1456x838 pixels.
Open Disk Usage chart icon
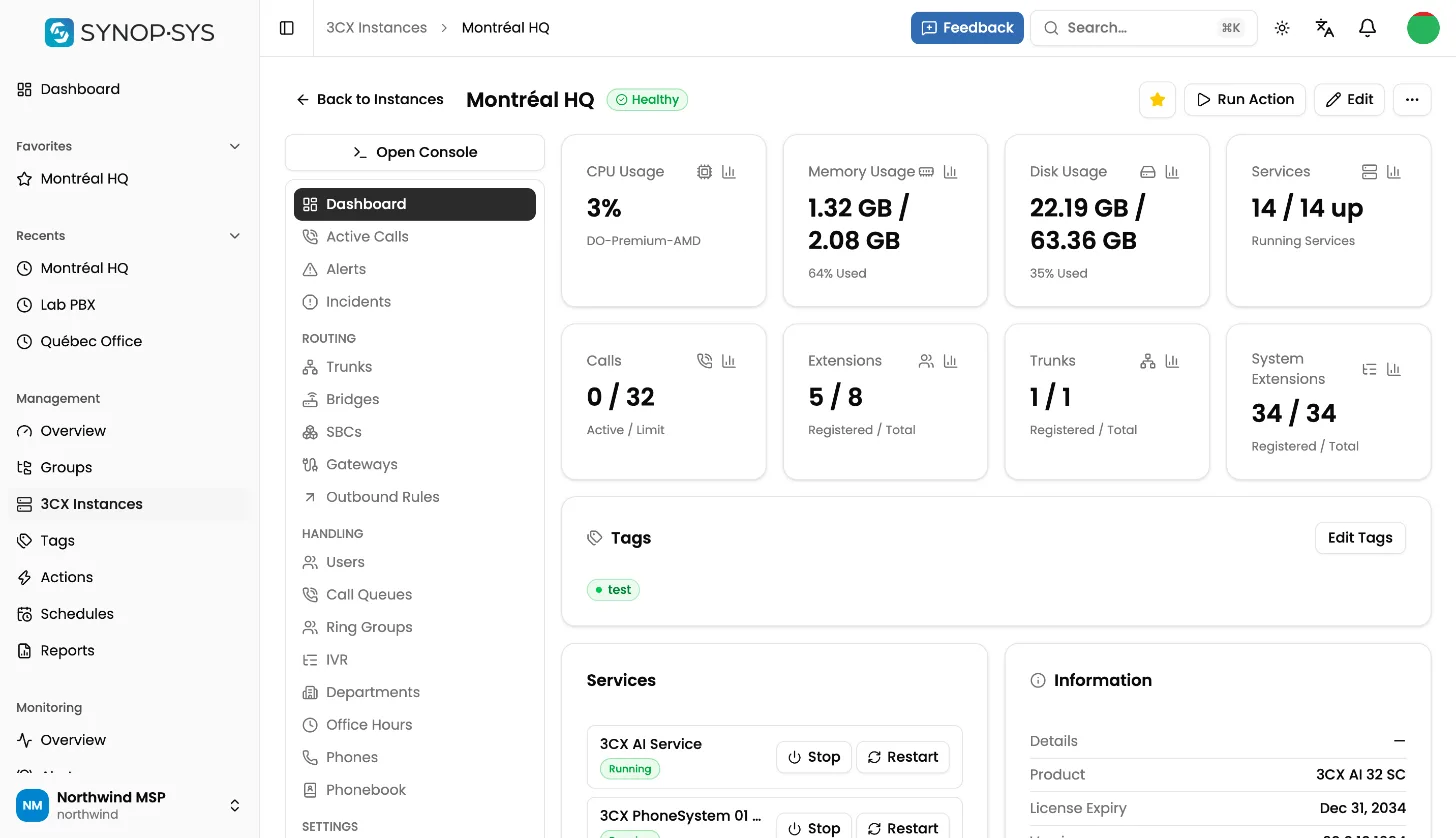[x=1172, y=172]
